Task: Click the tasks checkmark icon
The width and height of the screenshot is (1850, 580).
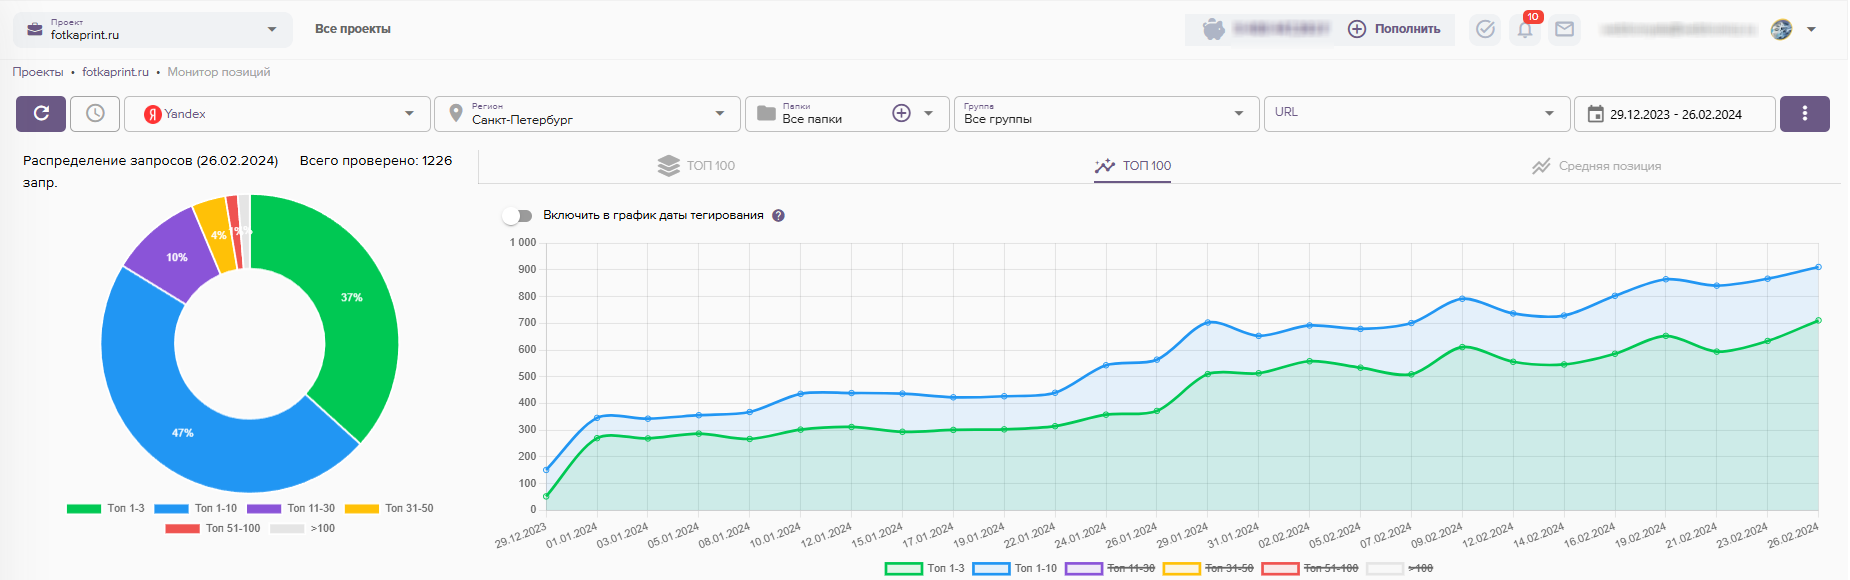Action: [x=1485, y=30]
